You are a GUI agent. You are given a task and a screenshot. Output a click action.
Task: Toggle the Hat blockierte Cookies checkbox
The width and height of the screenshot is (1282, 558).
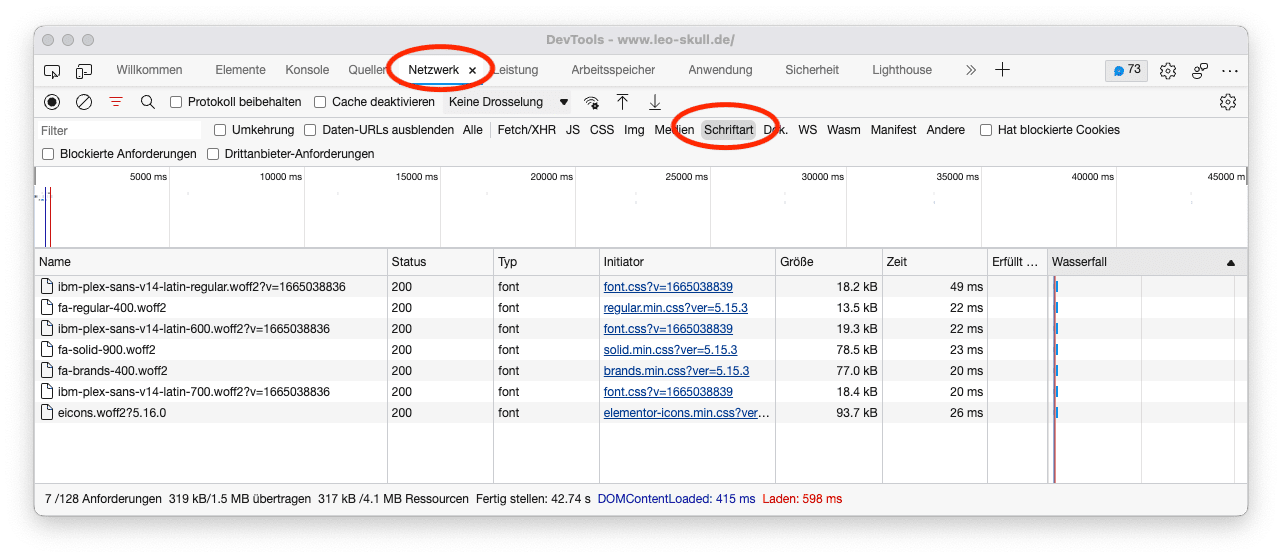(x=986, y=130)
